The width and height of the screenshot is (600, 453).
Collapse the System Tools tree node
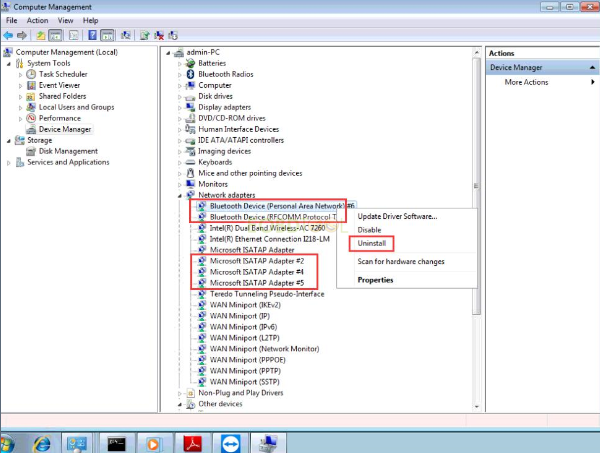click(9, 64)
